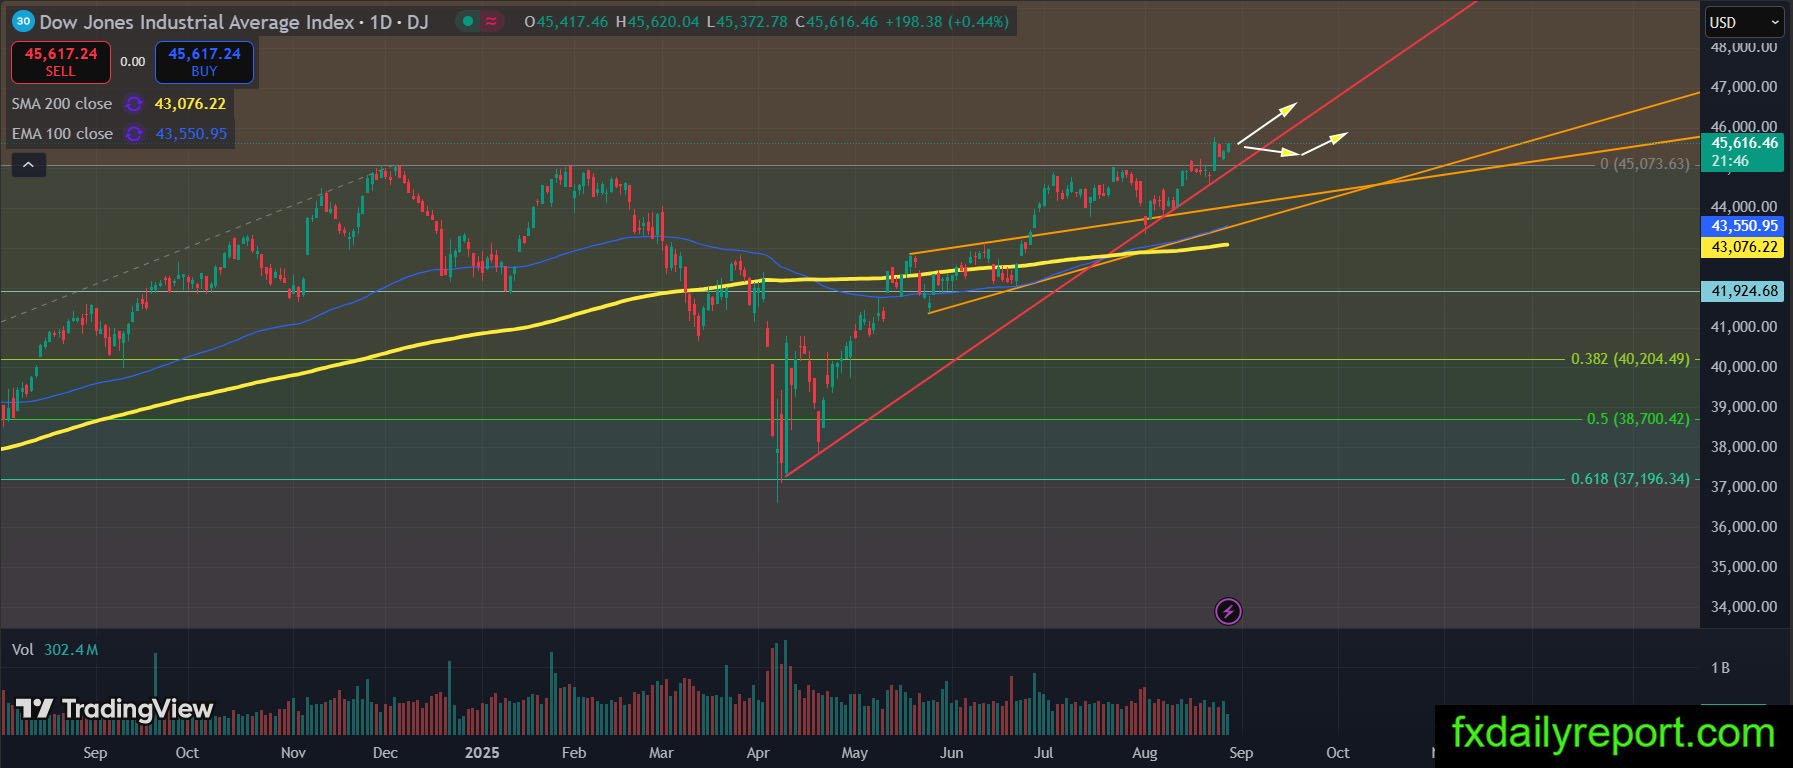The width and height of the screenshot is (1793, 768).
Task: Click the 34,000.00 price axis tick
Action: point(1744,607)
